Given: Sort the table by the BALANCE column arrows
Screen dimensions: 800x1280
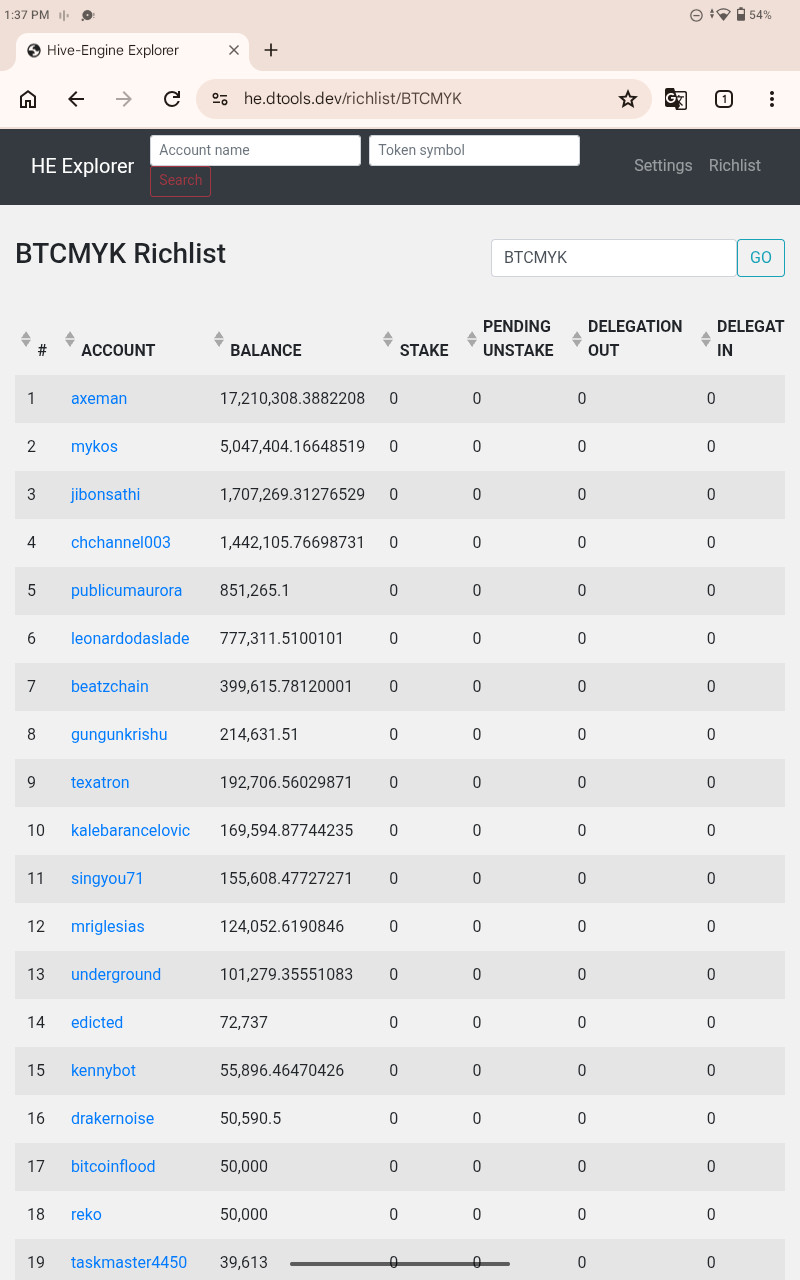Looking at the screenshot, I should point(219,339).
